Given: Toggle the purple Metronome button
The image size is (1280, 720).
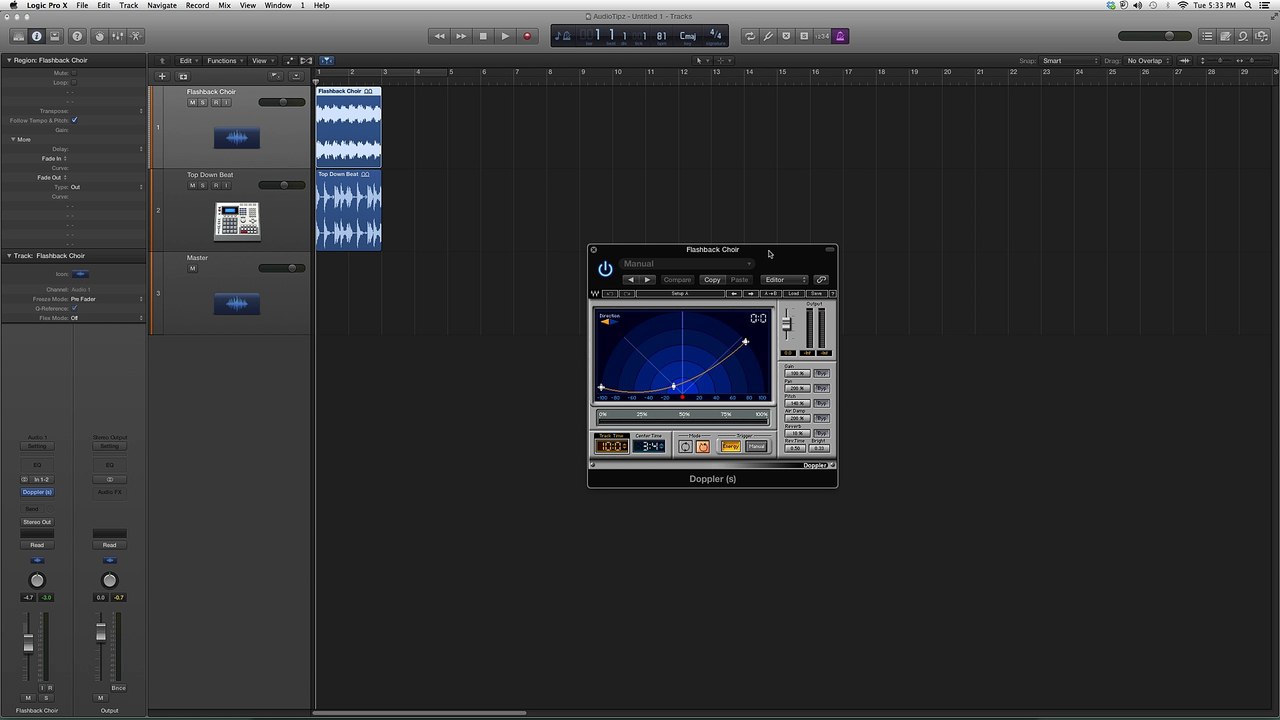Looking at the screenshot, I should point(840,36).
